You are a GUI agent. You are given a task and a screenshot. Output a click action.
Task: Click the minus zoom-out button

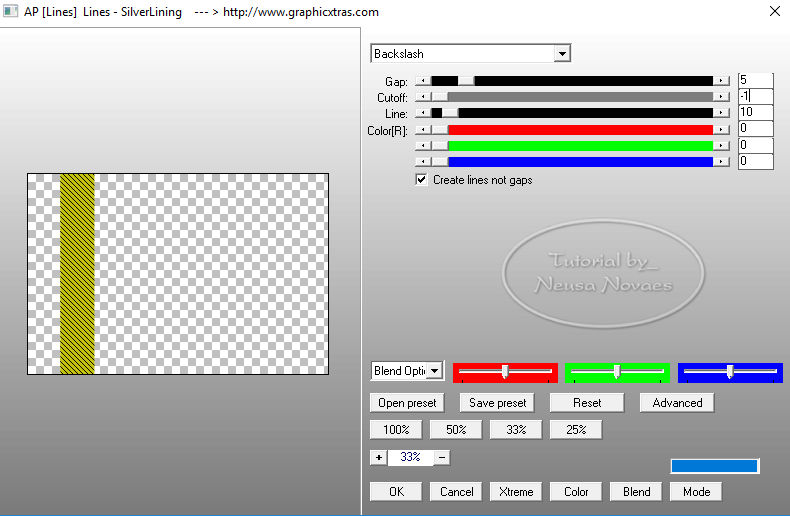(442, 457)
